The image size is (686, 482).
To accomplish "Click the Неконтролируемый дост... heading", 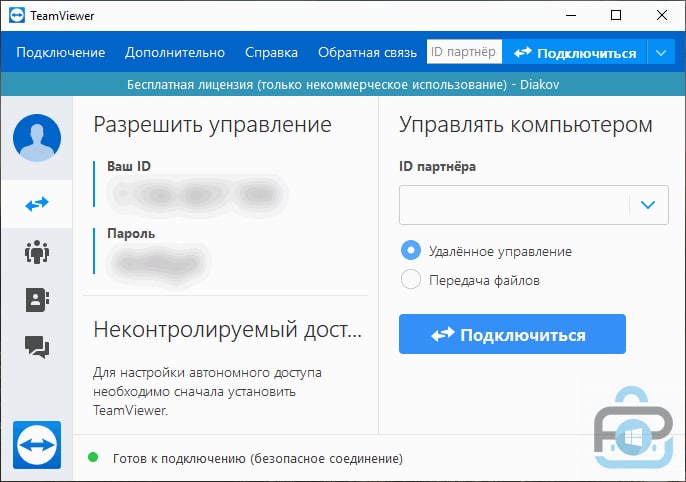I will pos(228,329).
